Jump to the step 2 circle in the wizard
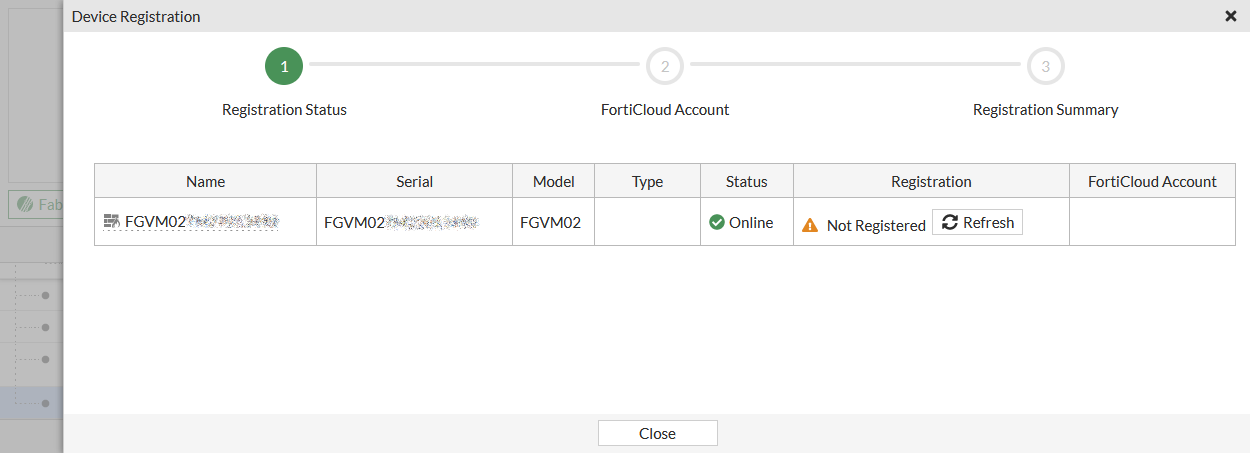This screenshot has width=1250, height=453. [665, 67]
